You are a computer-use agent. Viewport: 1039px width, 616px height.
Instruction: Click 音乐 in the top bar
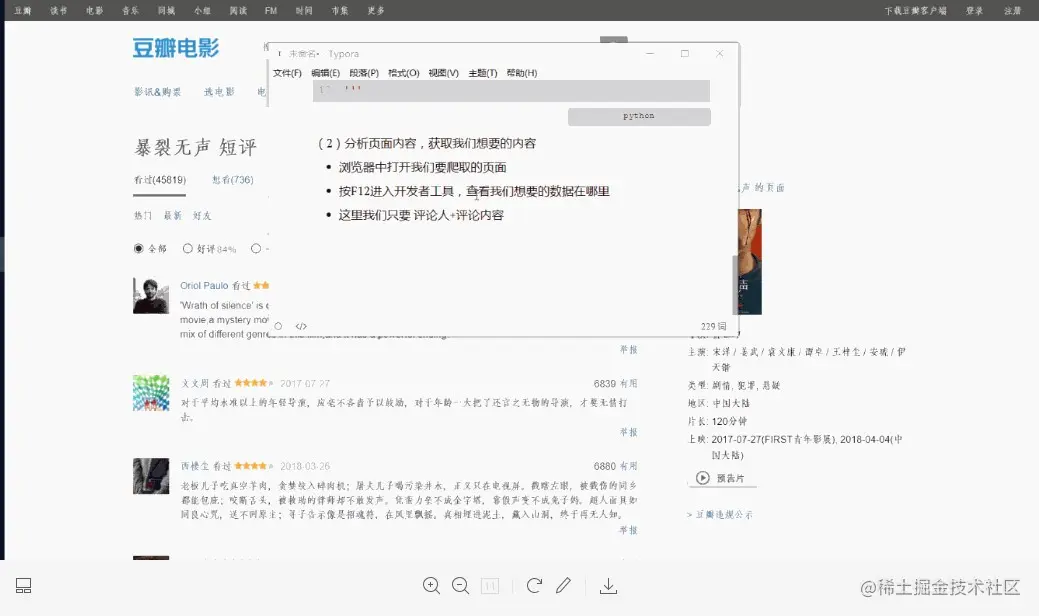coord(130,11)
